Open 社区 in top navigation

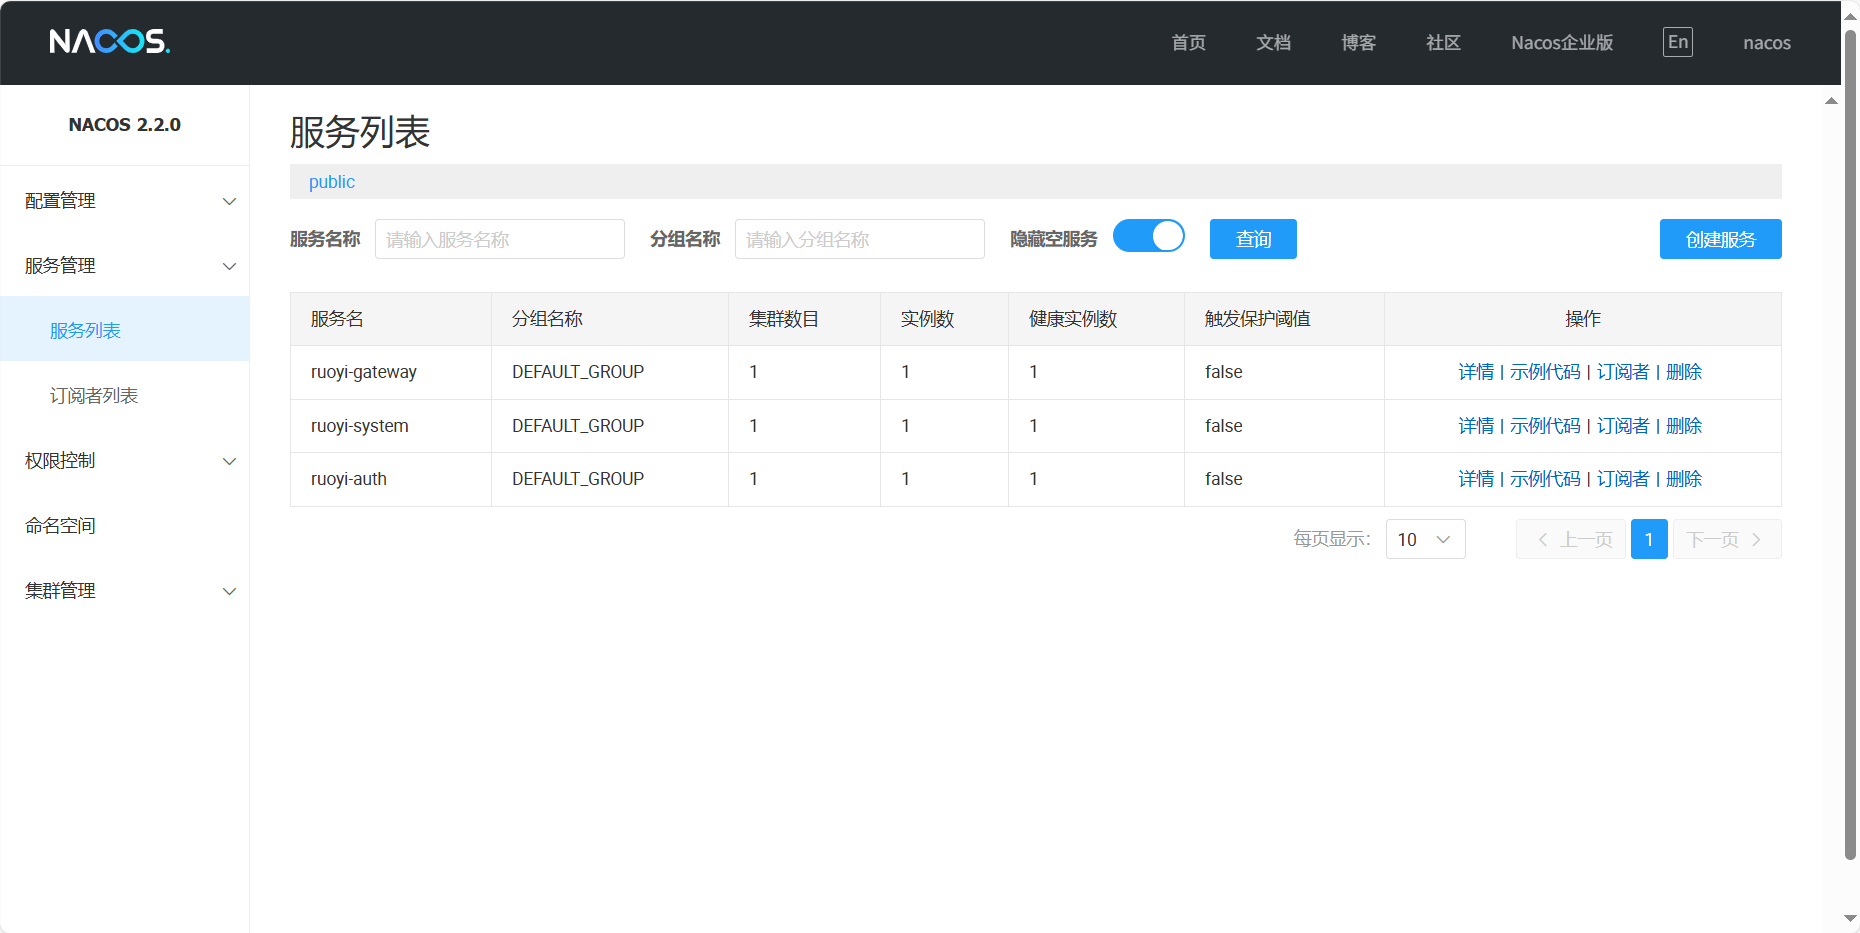tap(1443, 43)
